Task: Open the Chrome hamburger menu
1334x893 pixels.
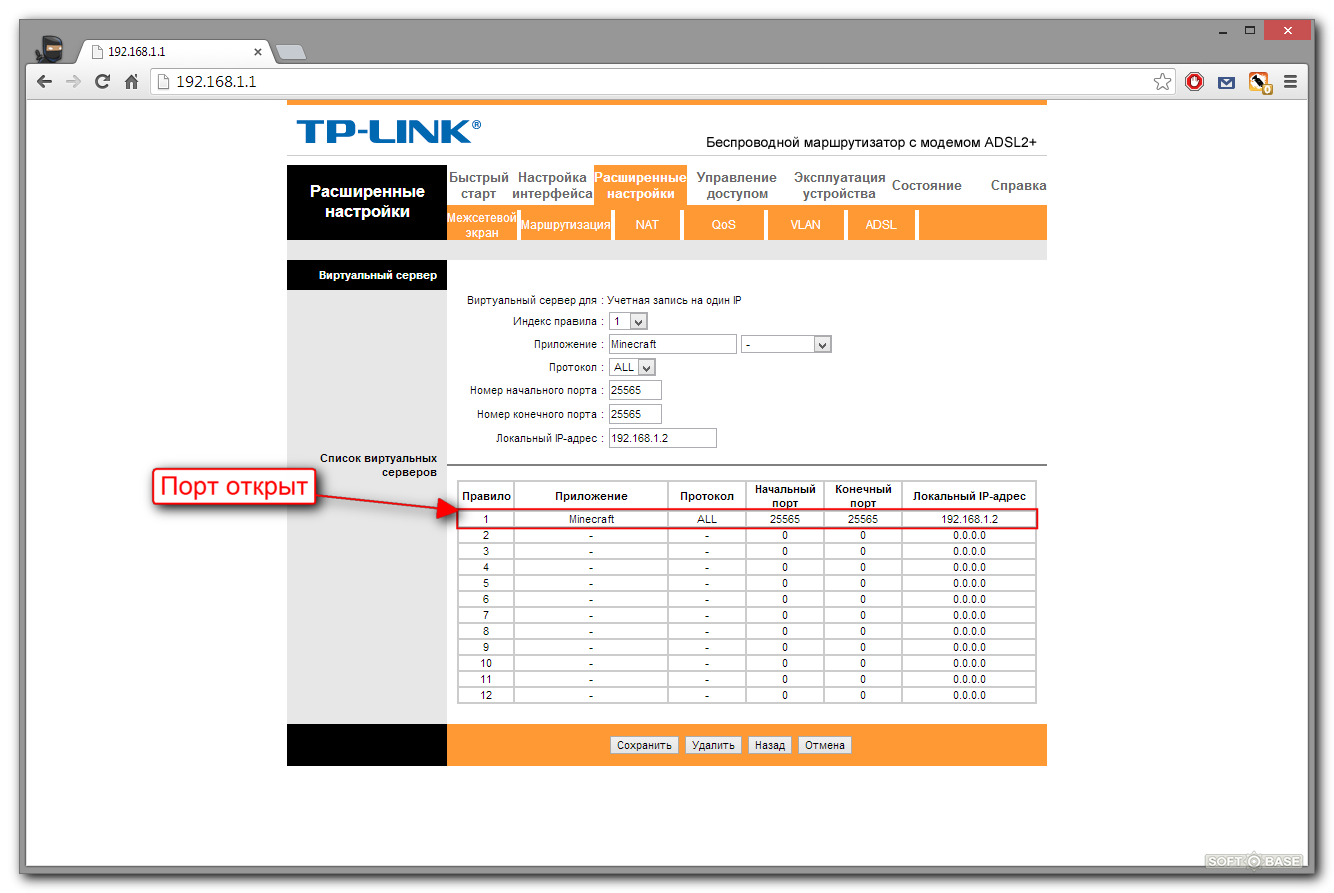Action: coord(1291,82)
